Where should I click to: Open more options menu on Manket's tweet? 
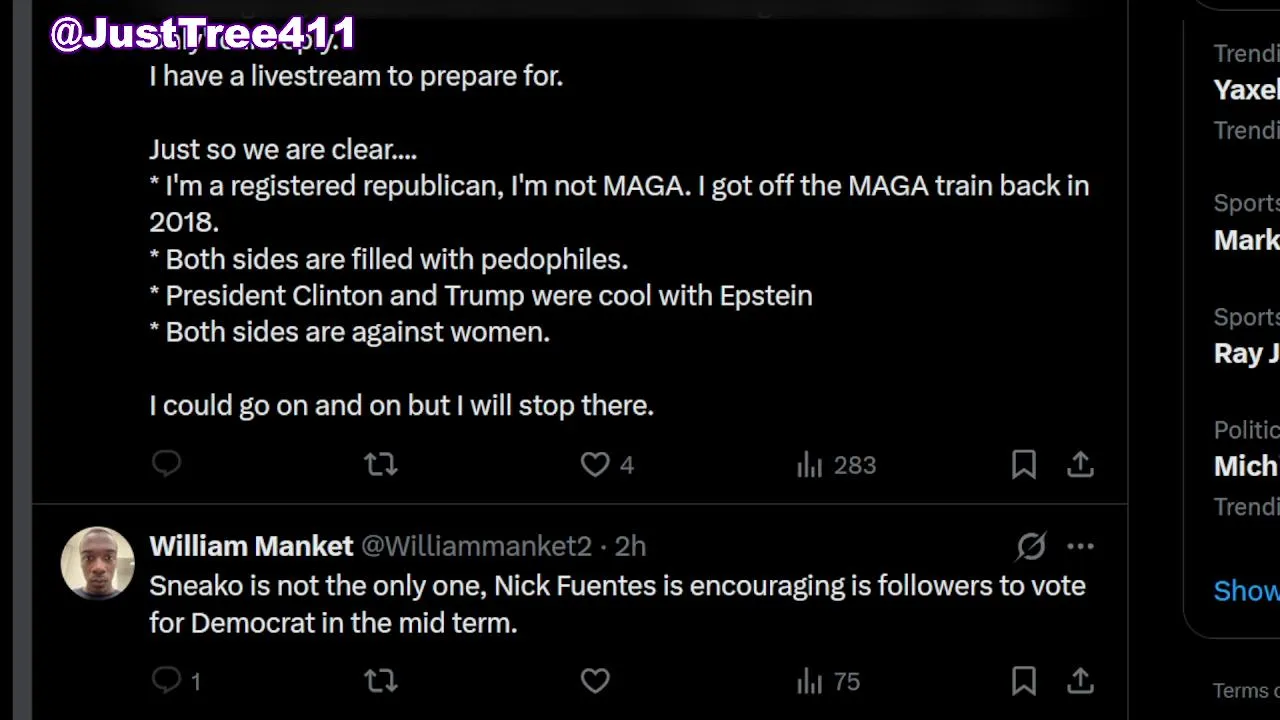1080,546
